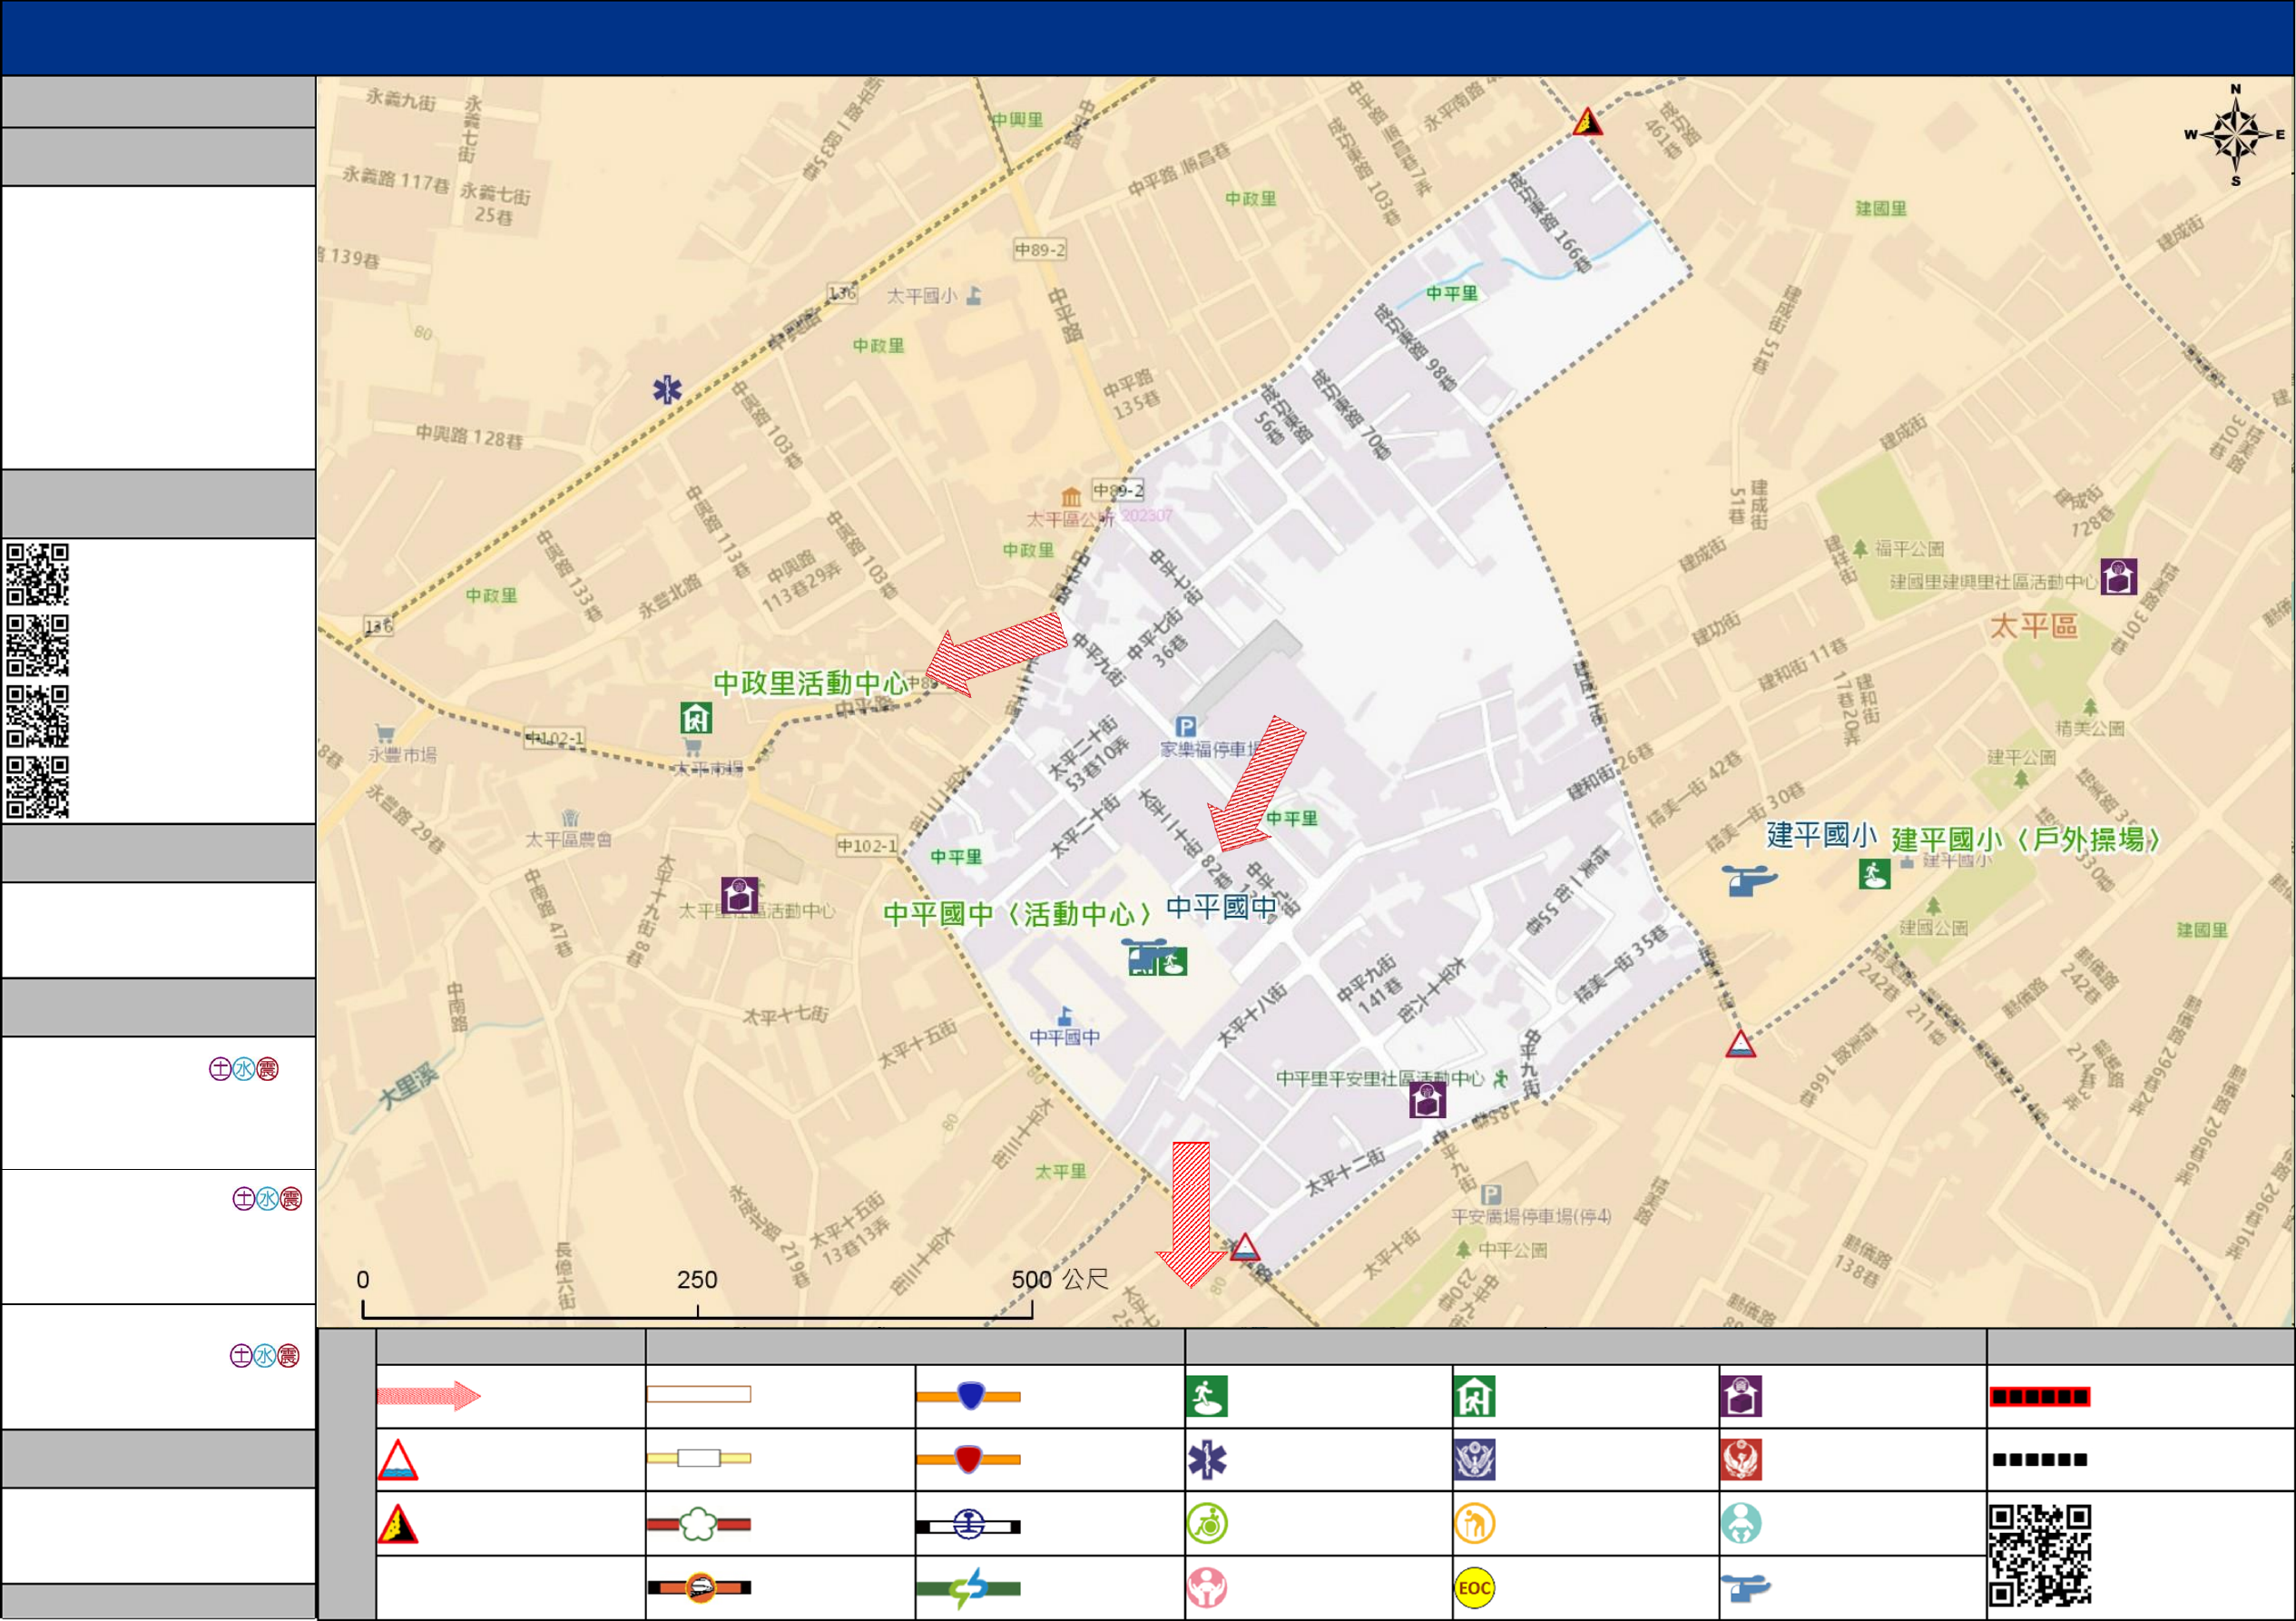Viewport: 2296px width, 1621px height.
Task: Click the 太平區農會 building icon
Action: 570,818
